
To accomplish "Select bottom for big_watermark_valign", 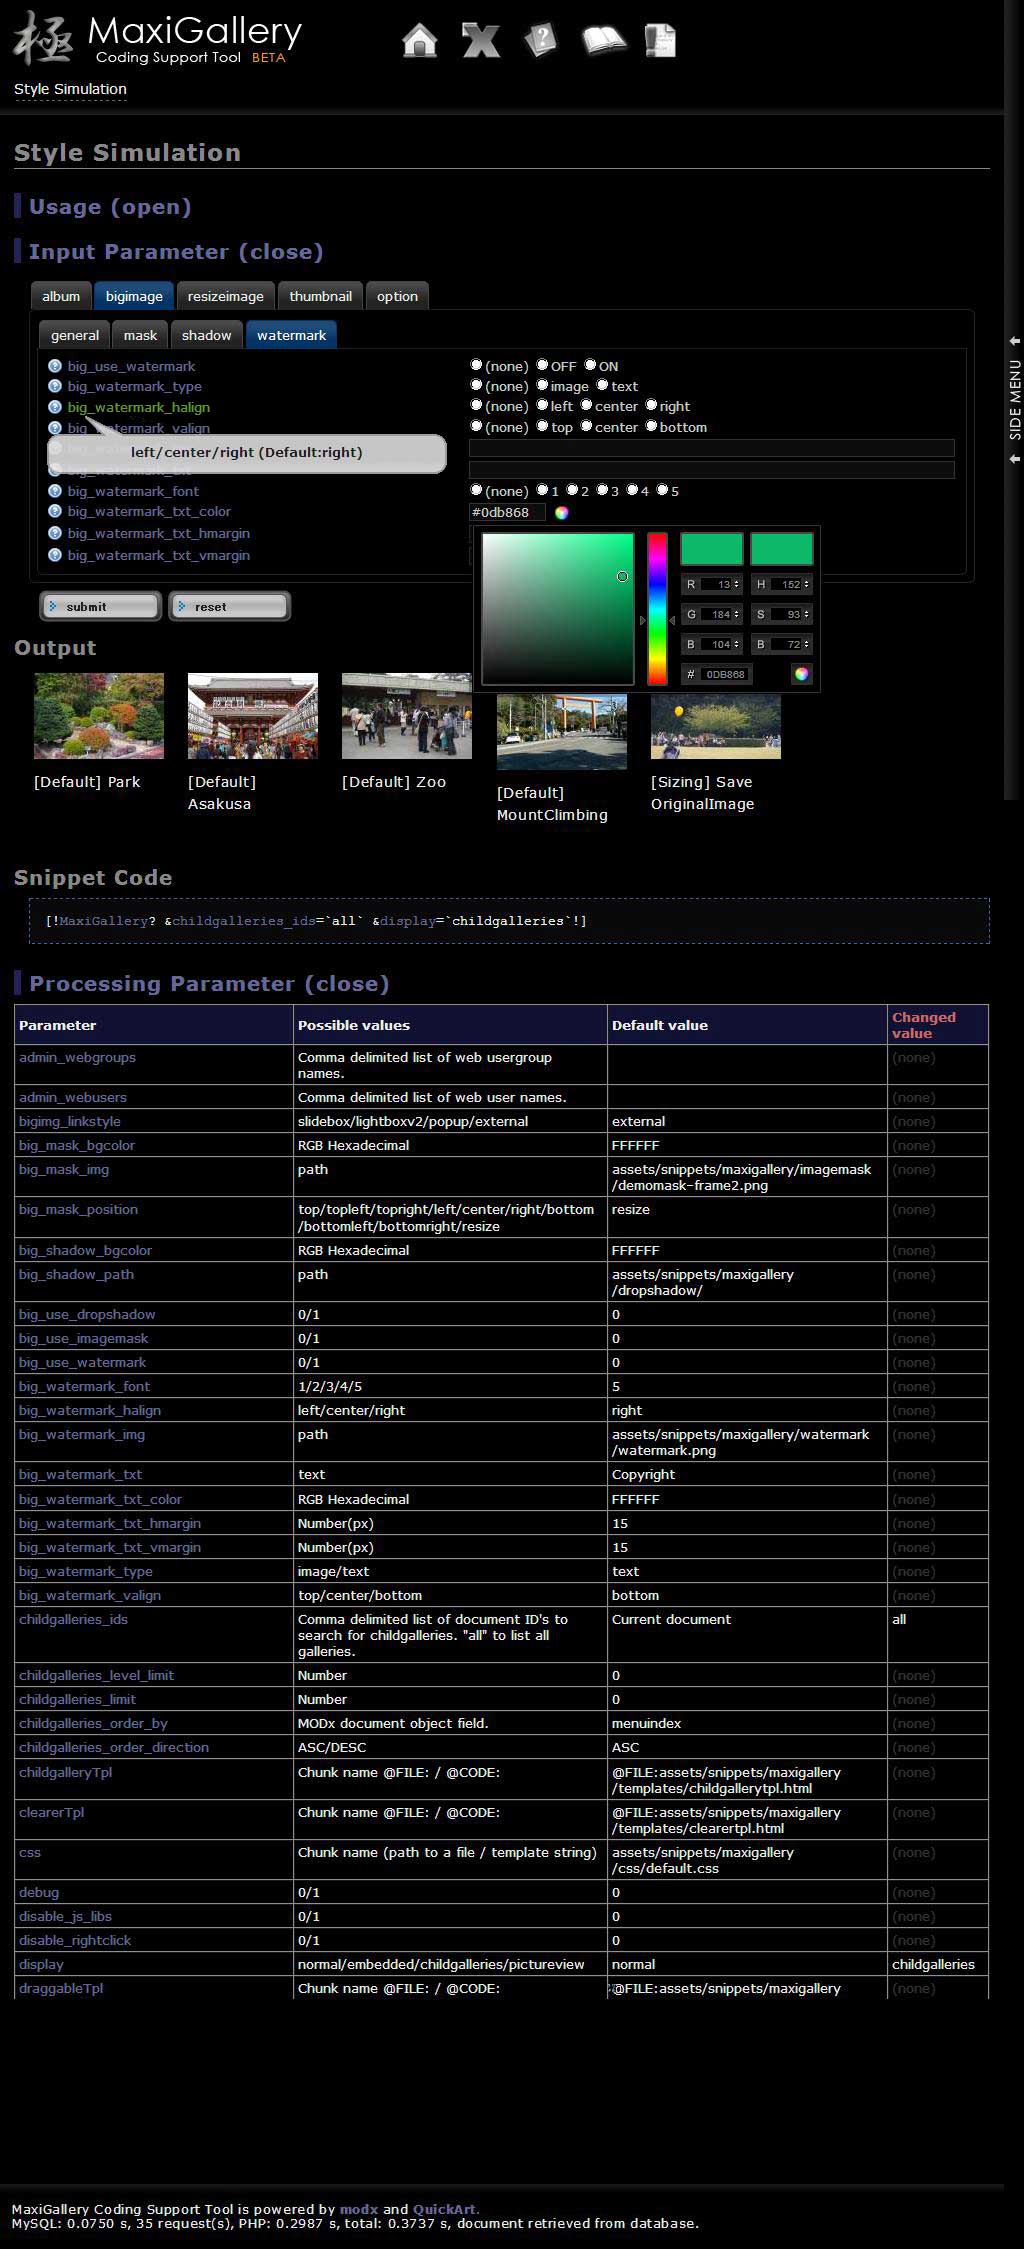I will (x=652, y=426).
